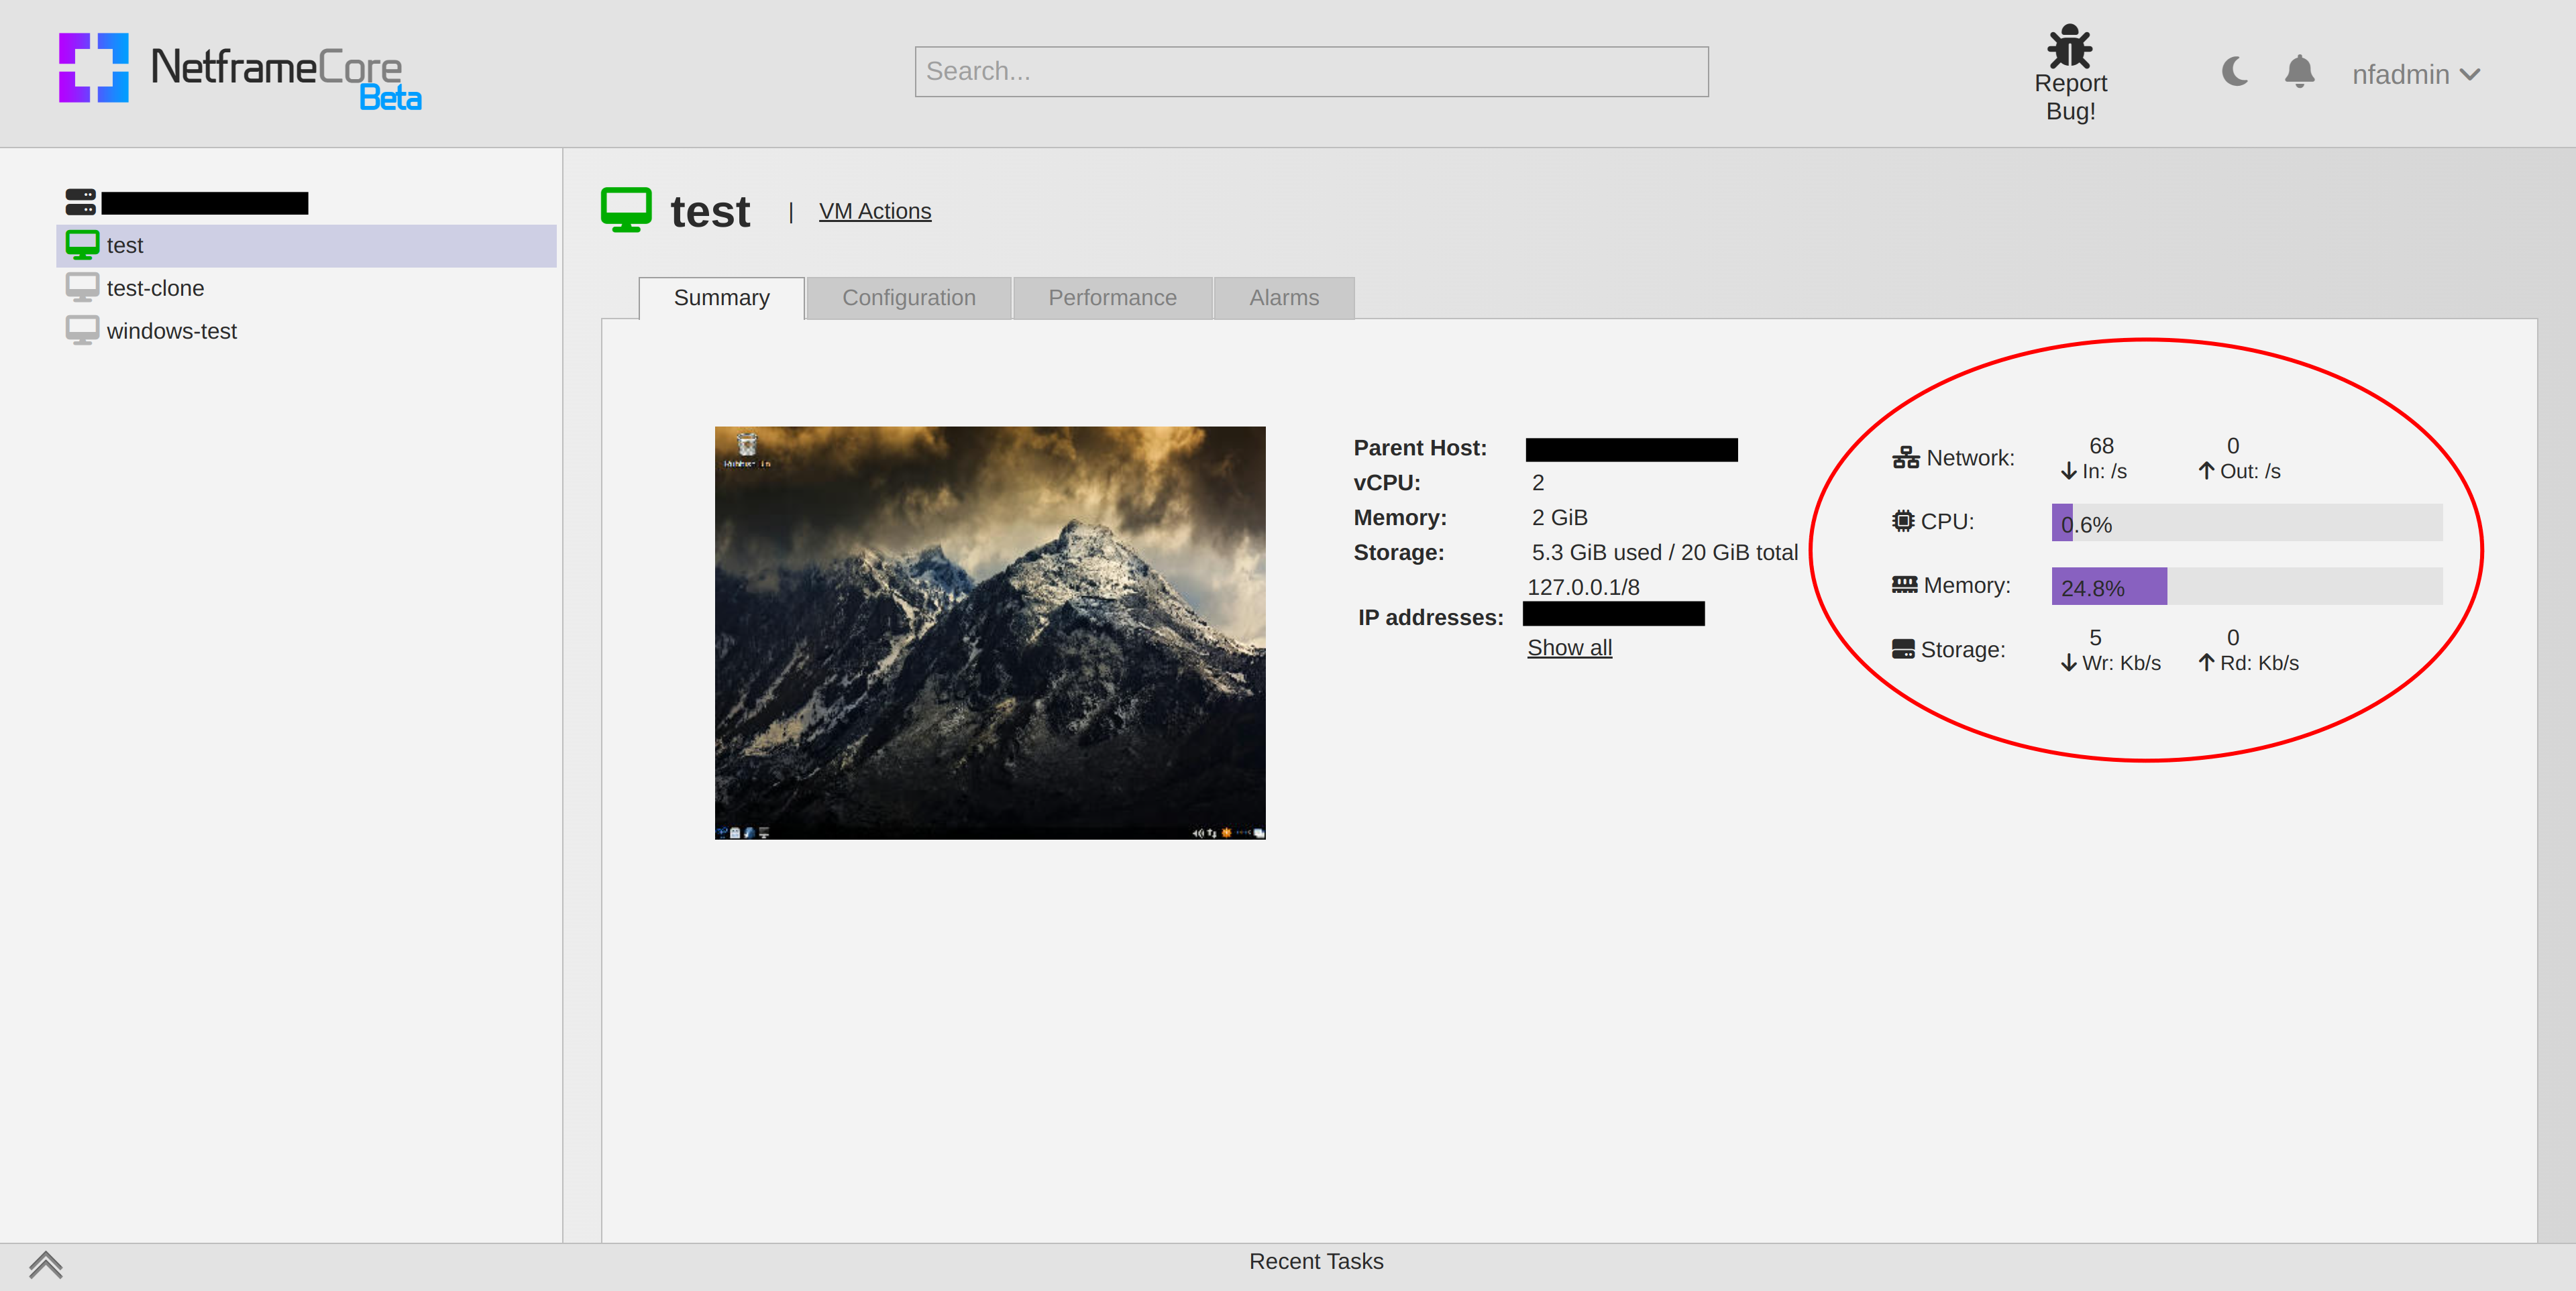Click the 127.0.0.1/8 IP address text
The image size is (2576, 1291).
pyautogui.click(x=1583, y=588)
